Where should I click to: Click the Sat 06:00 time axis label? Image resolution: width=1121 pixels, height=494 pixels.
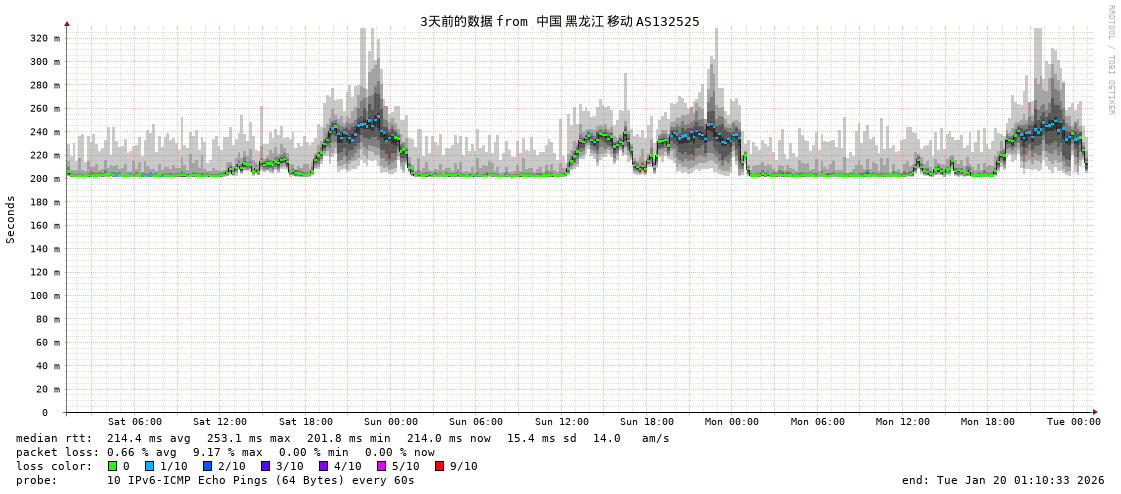(135, 422)
